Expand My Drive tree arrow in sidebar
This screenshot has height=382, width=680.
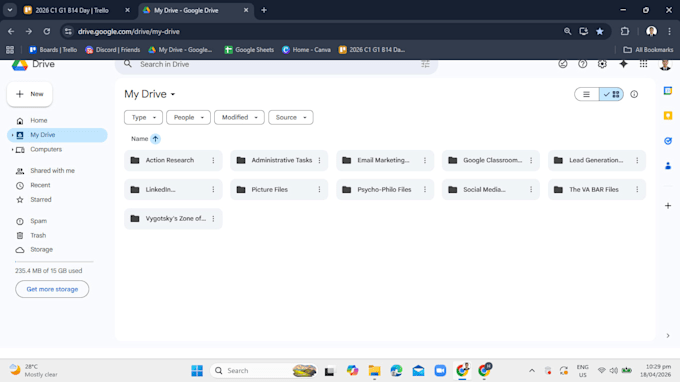12,135
